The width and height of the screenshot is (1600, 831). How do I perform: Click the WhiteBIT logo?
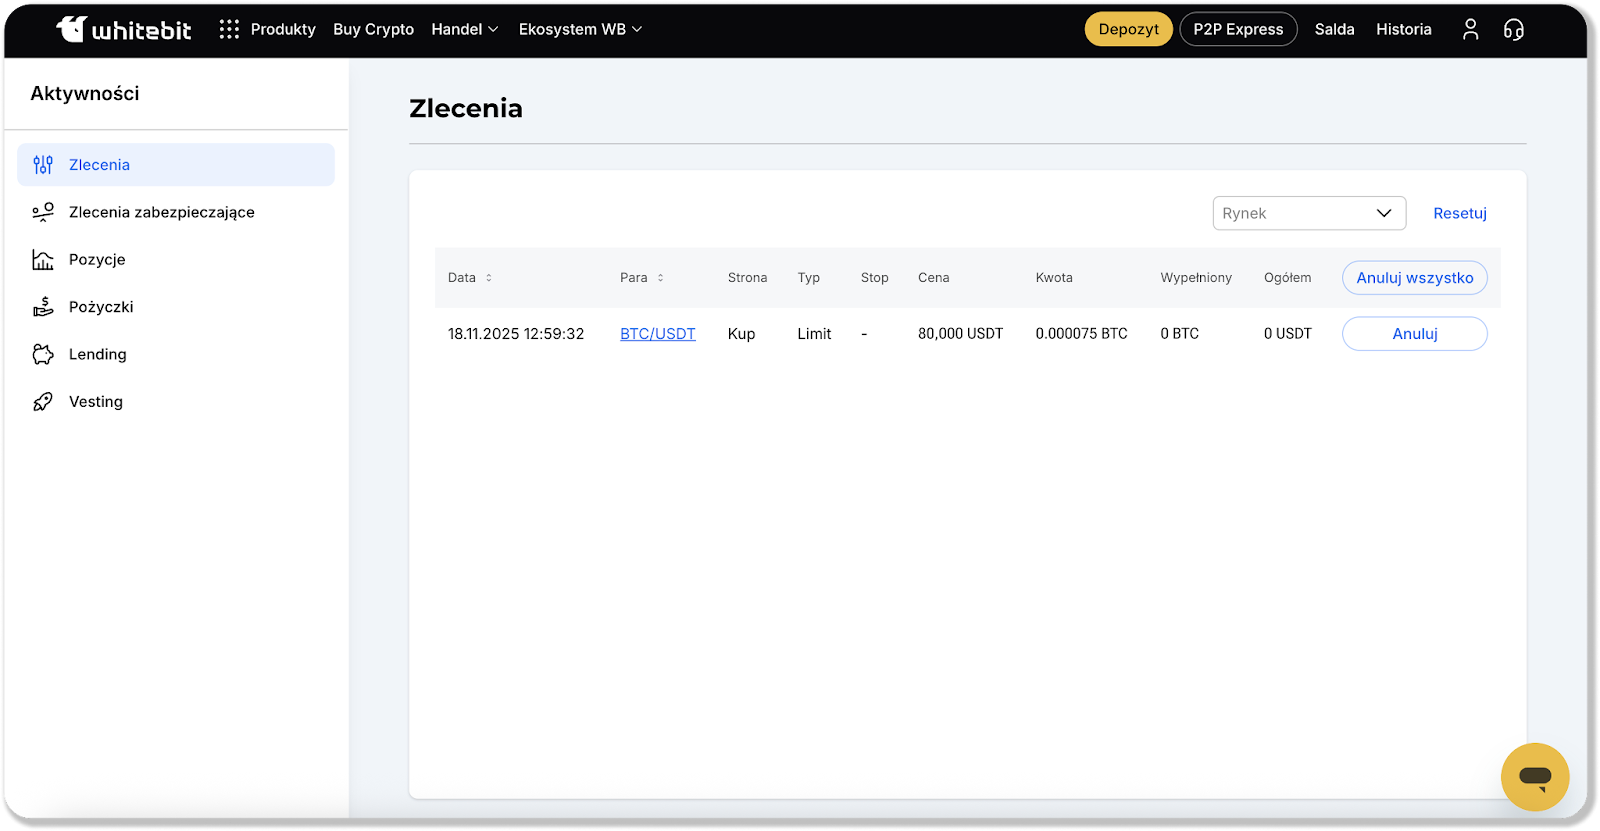(124, 30)
